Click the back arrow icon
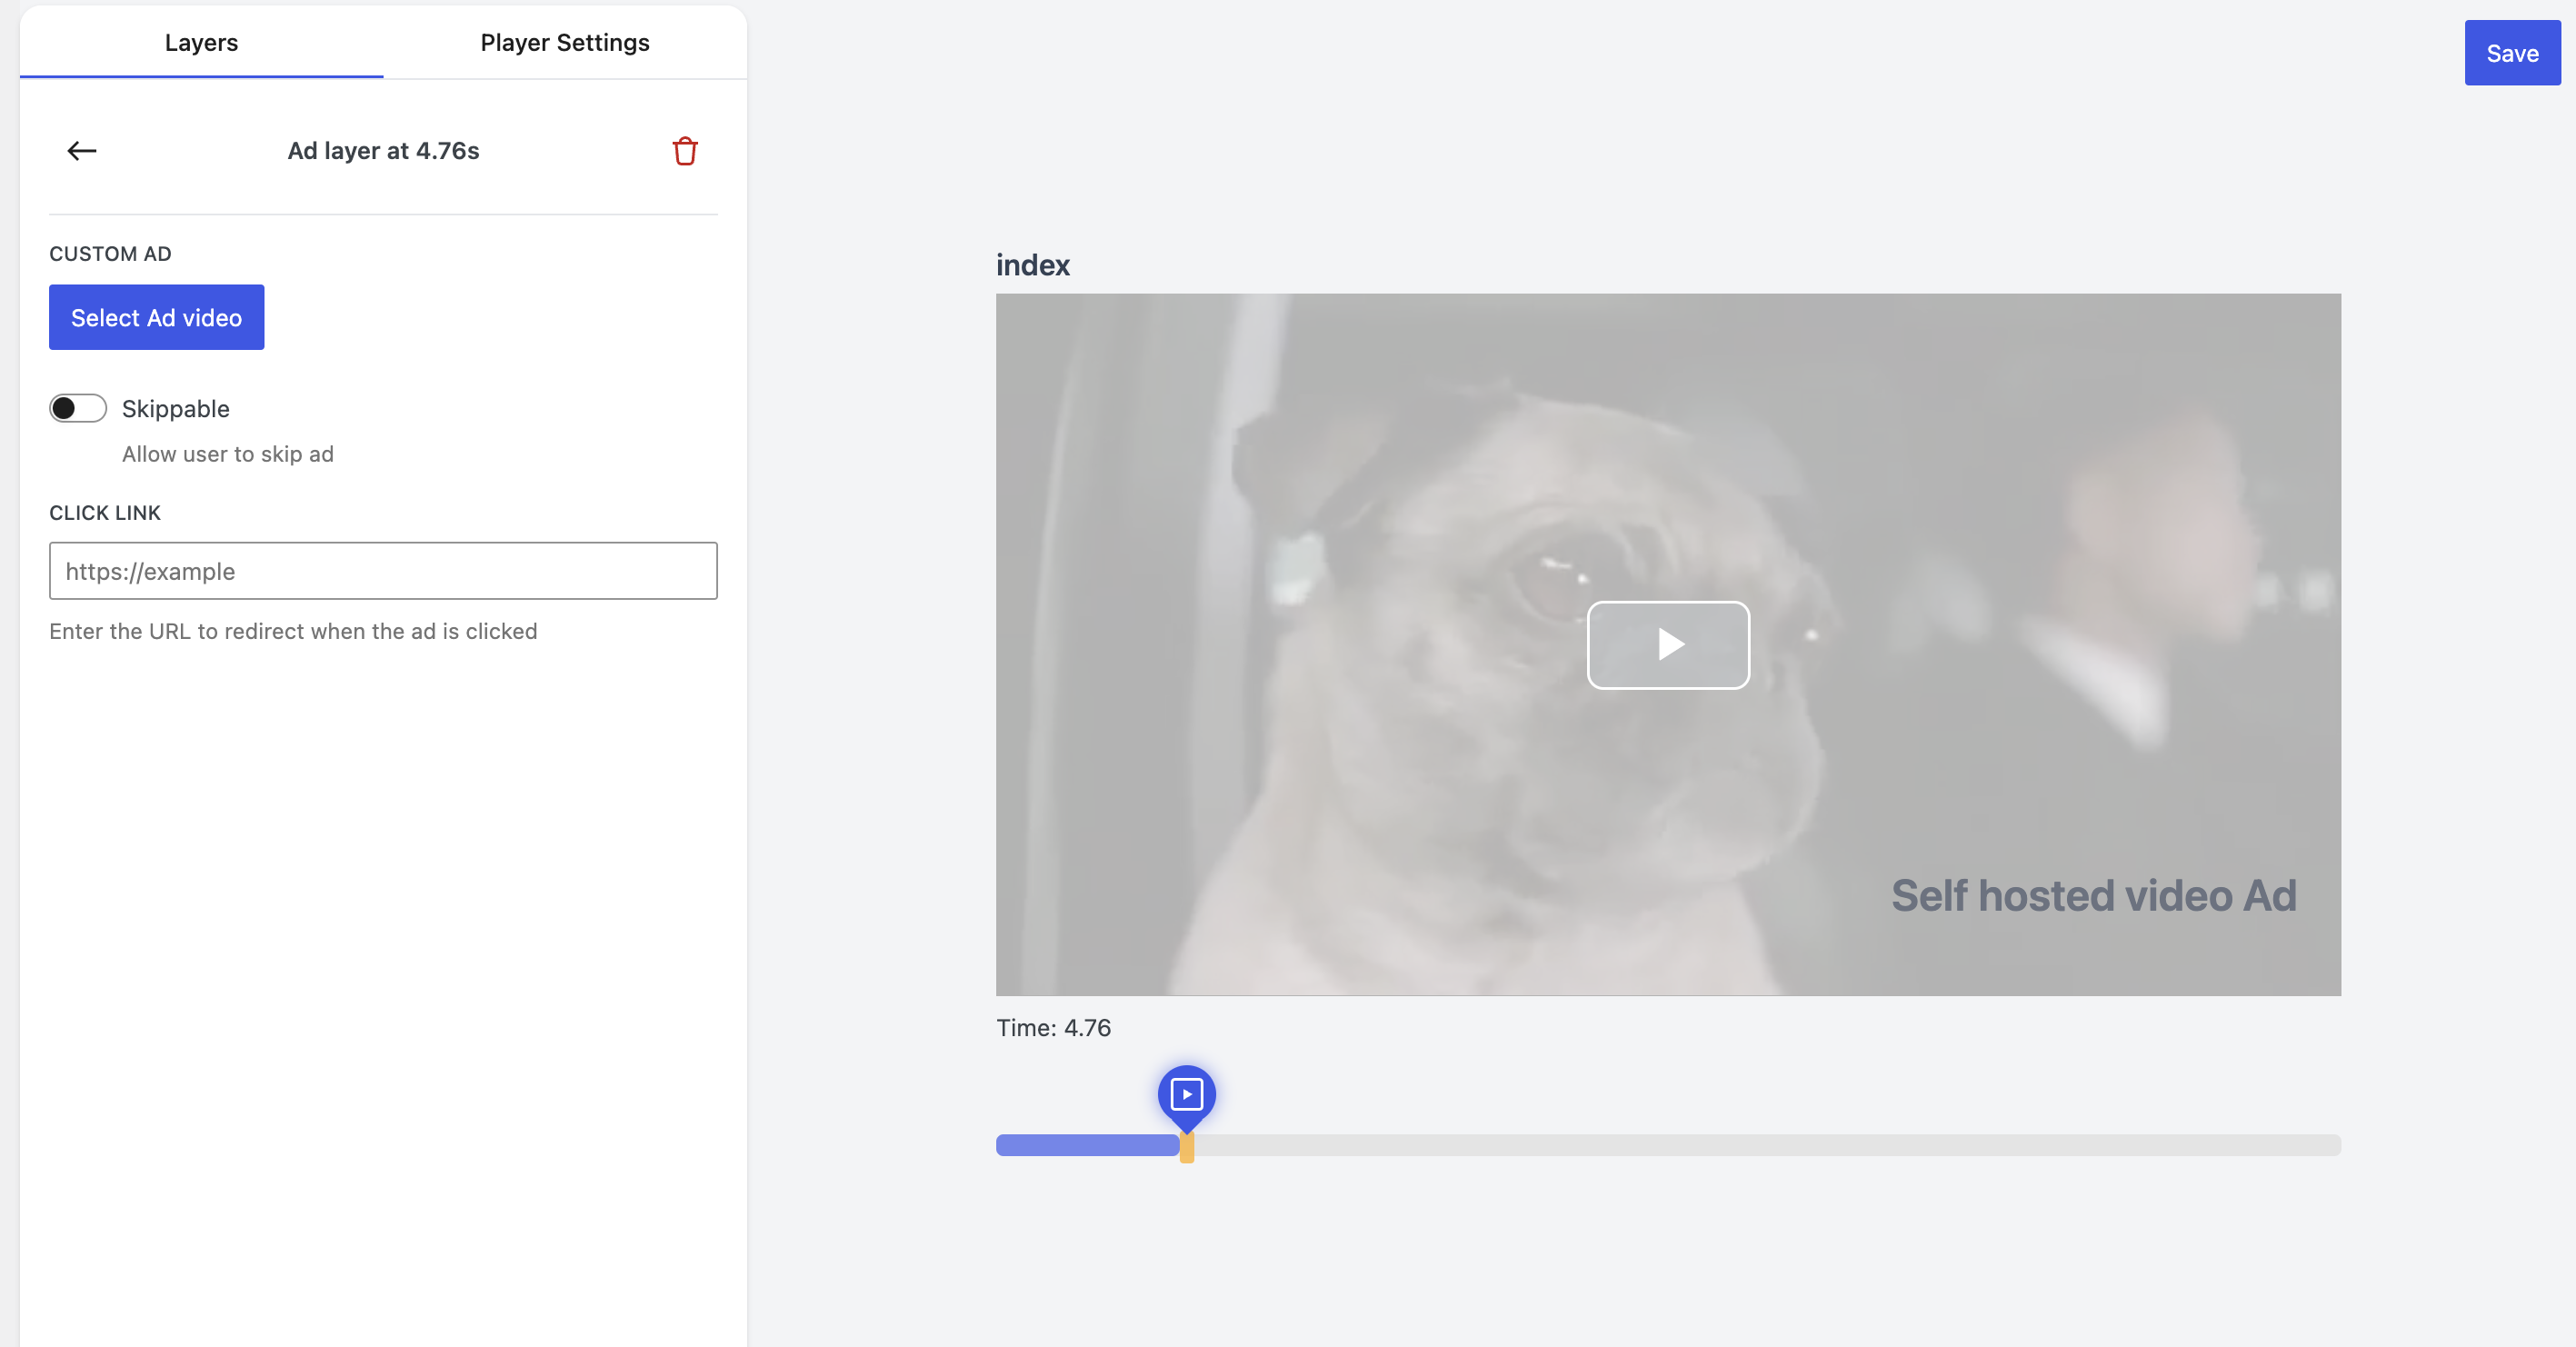This screenshot has width=2576, height=1347. click(82, 151)
